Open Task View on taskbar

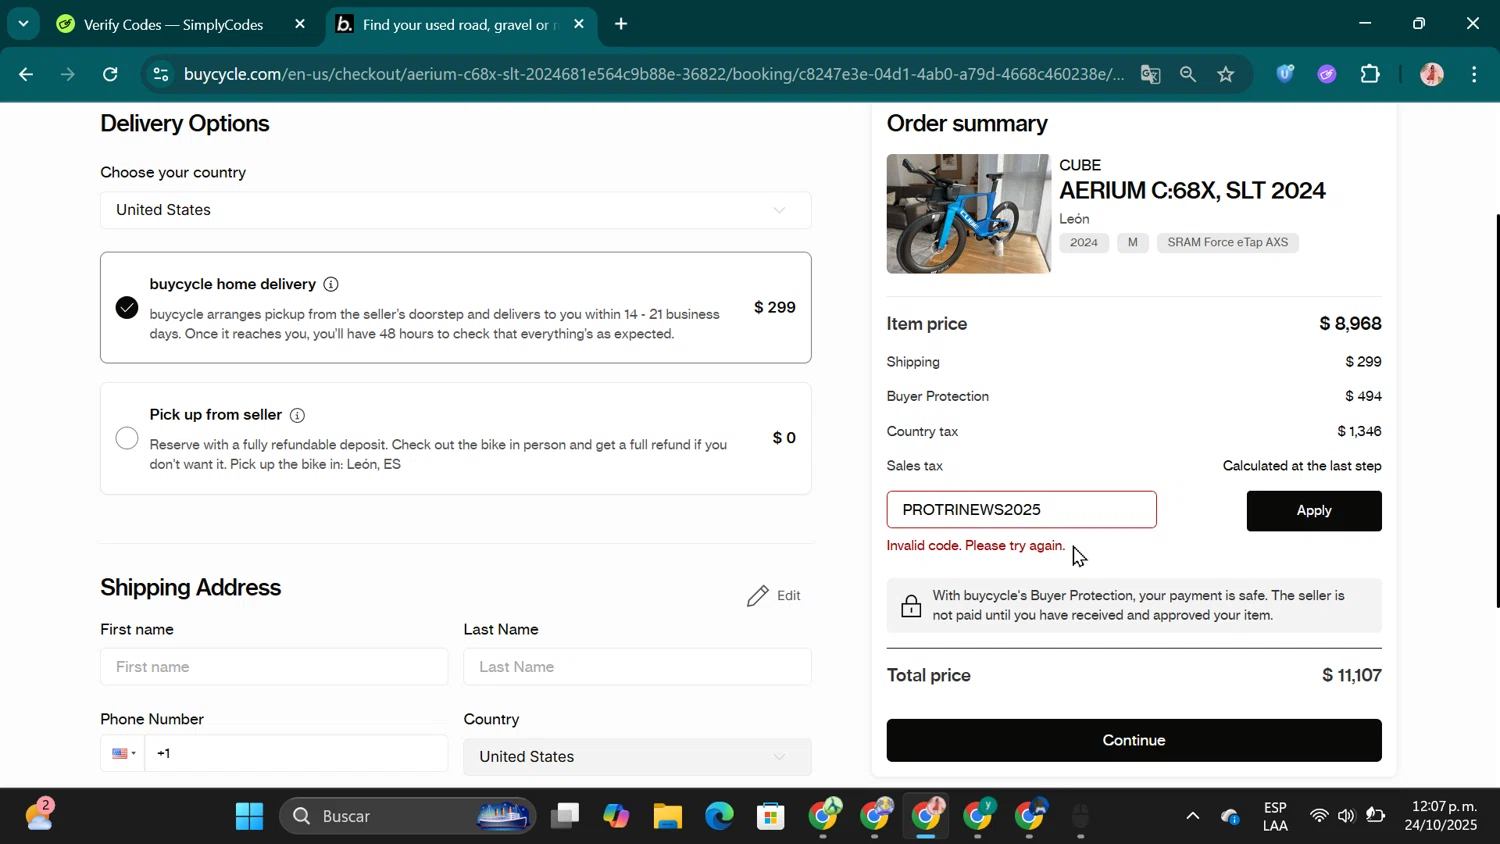pos(565,817)
